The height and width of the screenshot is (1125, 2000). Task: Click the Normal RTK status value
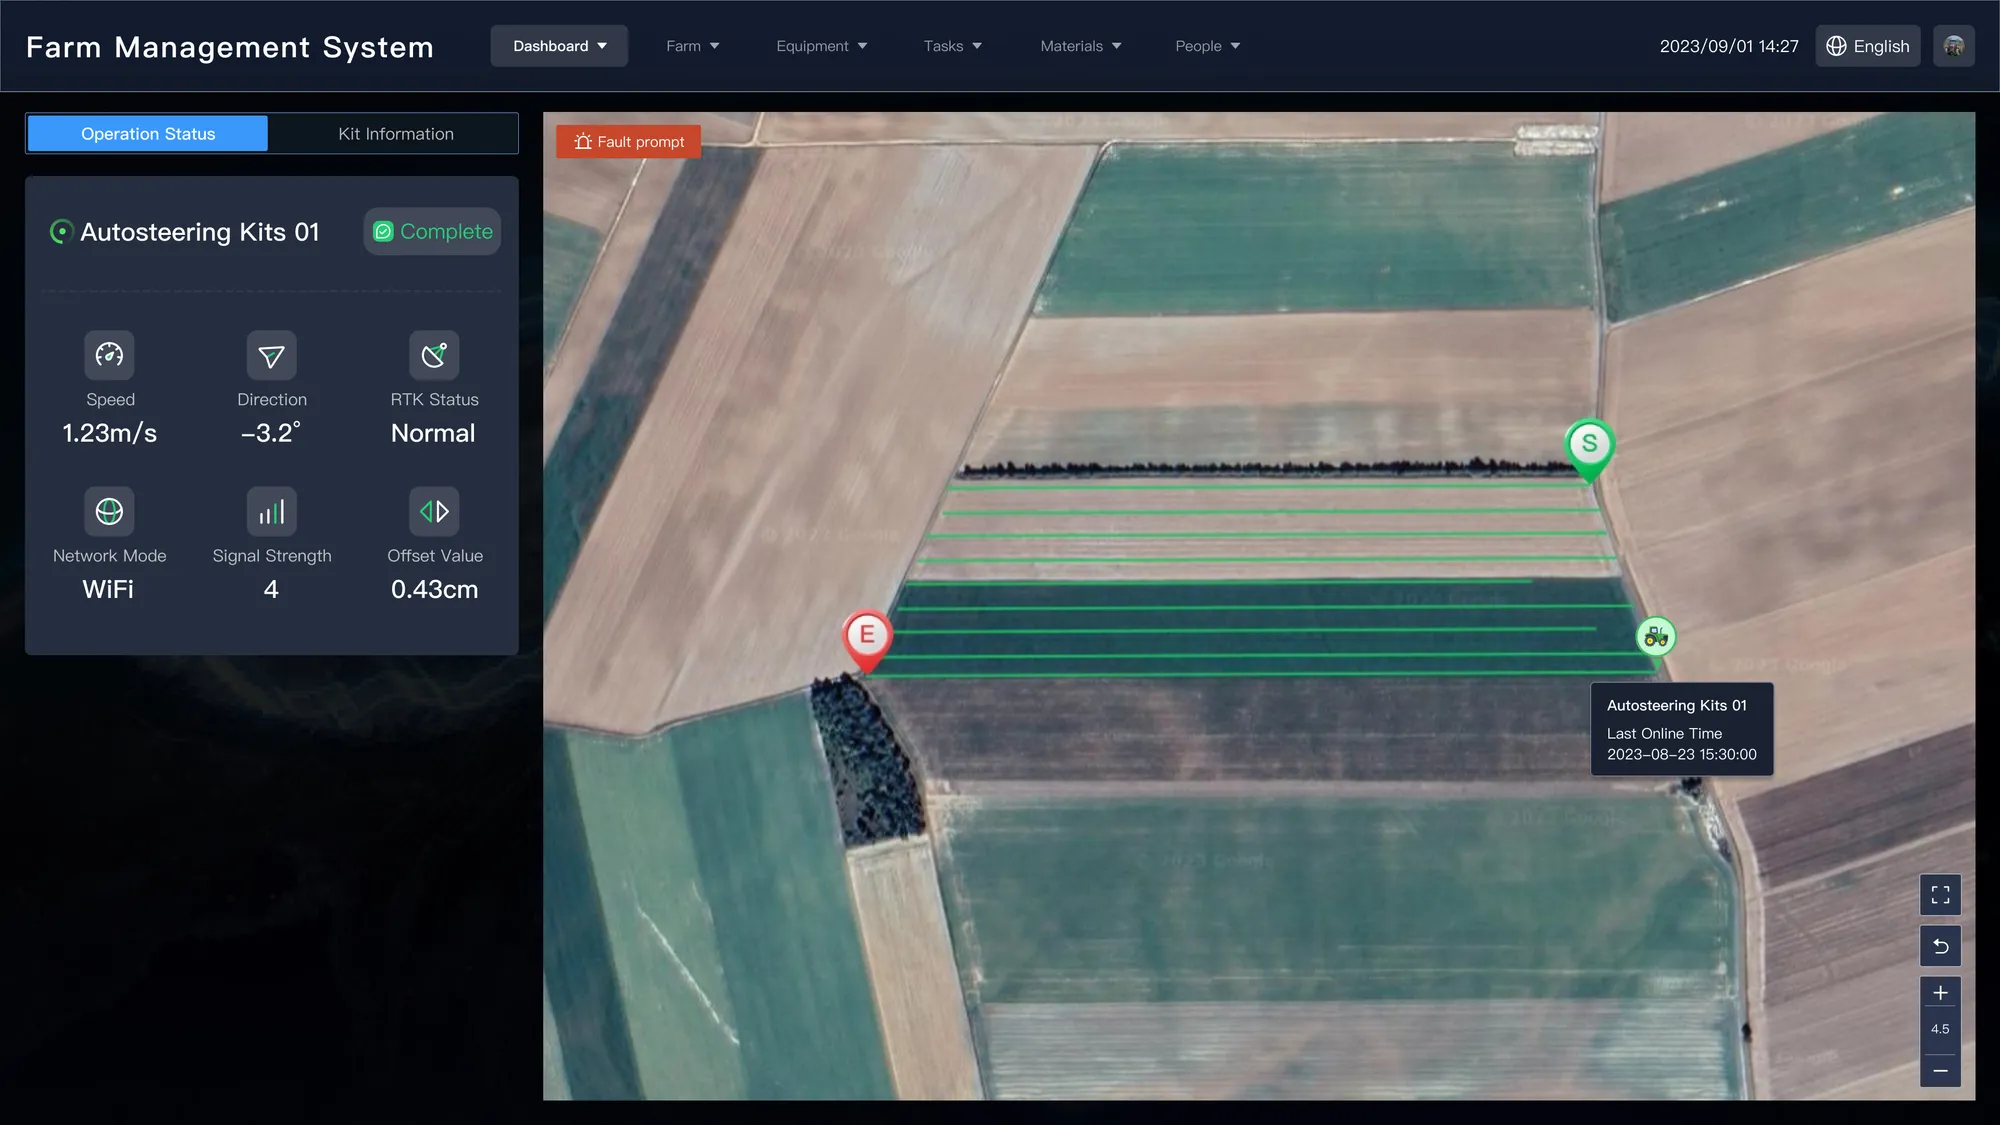(433, 433)
